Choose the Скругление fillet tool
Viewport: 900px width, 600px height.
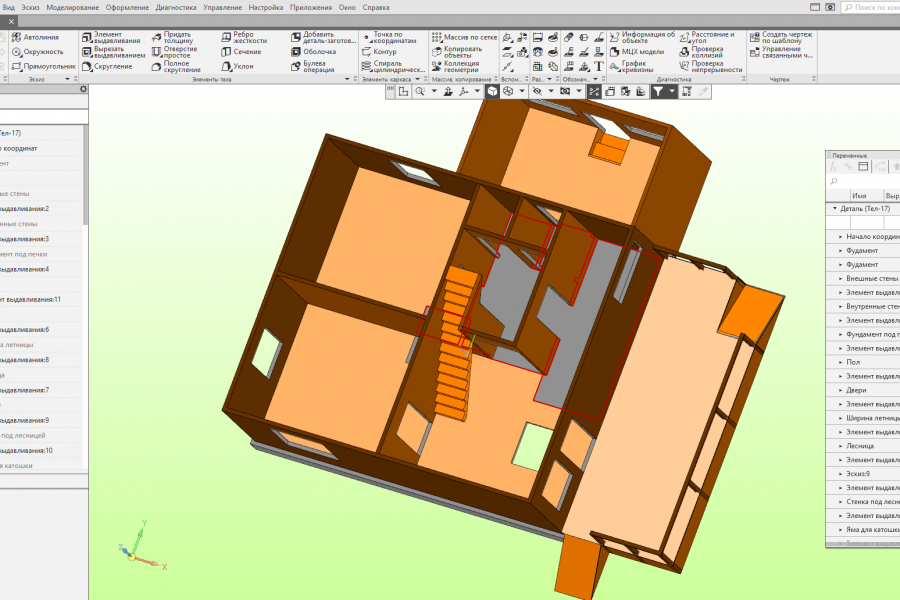tap(107, 67)
